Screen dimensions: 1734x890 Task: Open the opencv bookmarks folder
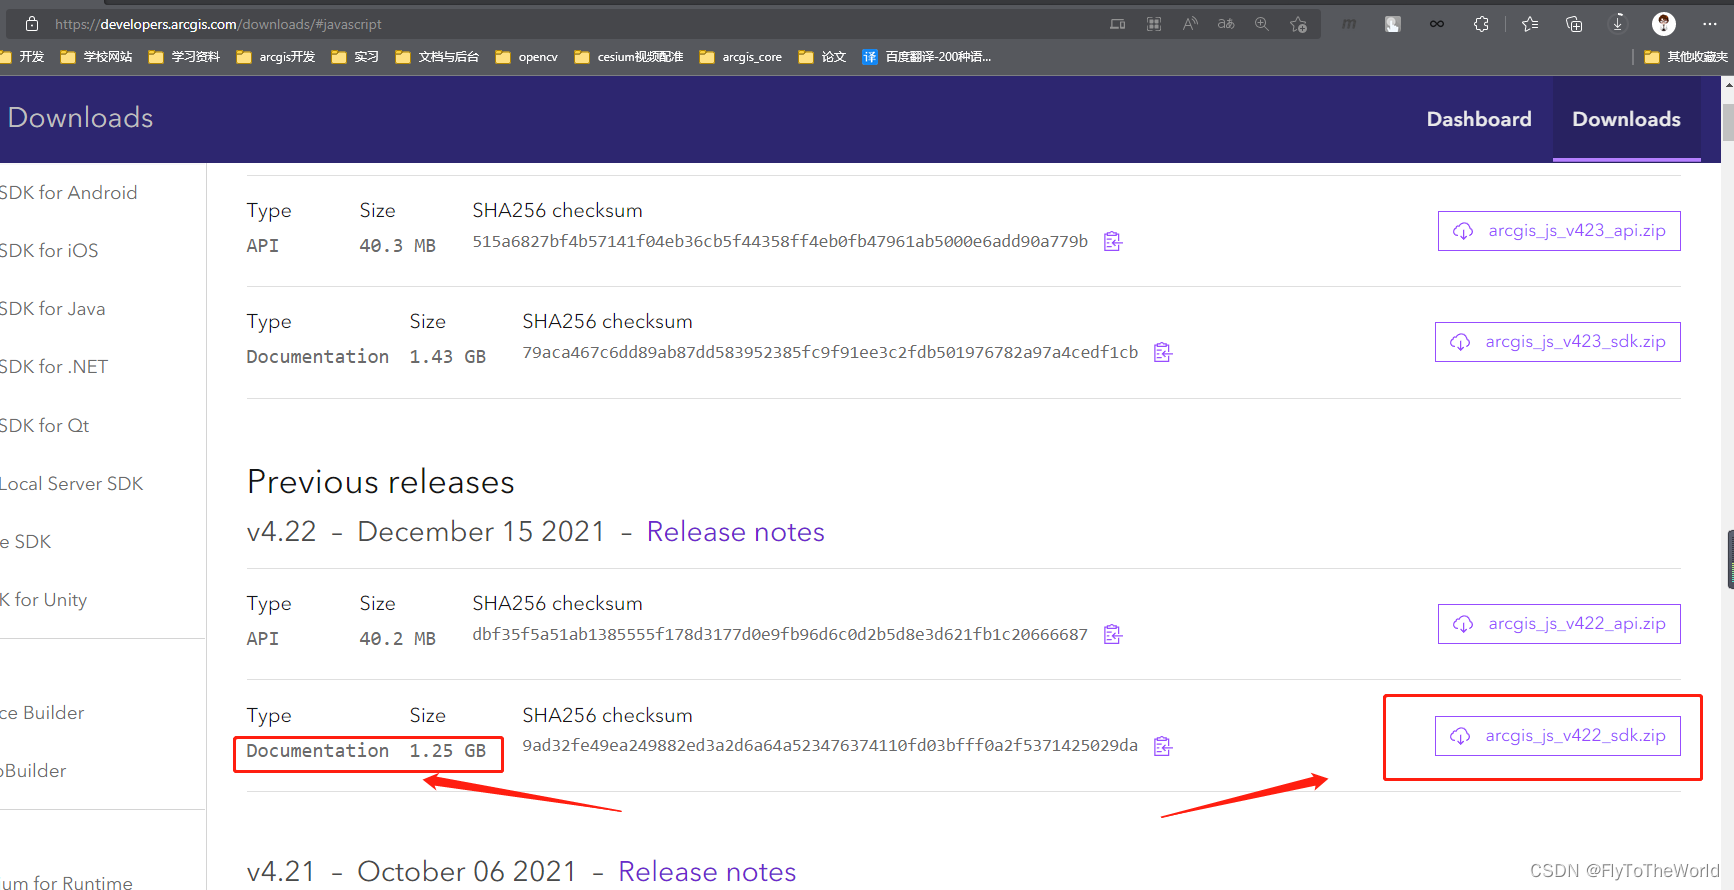click(526, 57)
